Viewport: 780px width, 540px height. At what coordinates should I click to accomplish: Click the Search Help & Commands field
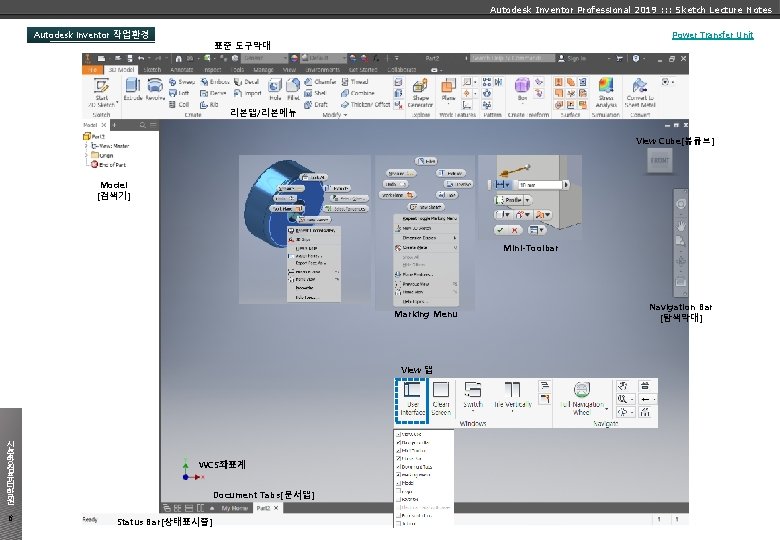(x=512, y=58)
